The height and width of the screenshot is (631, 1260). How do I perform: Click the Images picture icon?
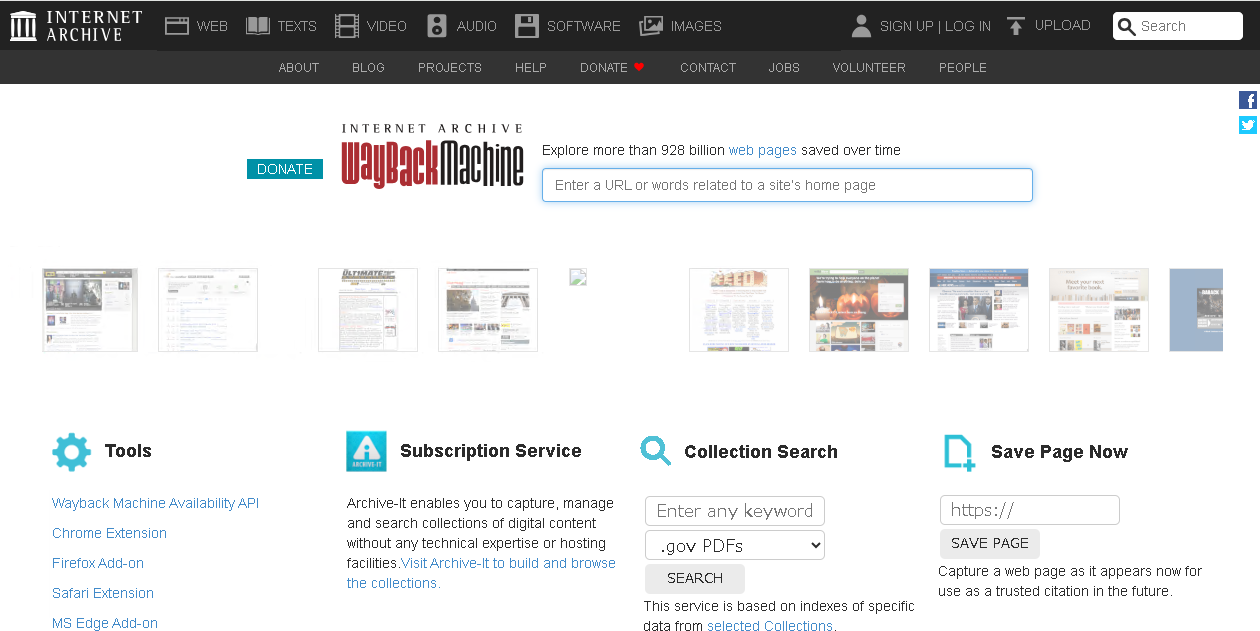pos(651,26)
